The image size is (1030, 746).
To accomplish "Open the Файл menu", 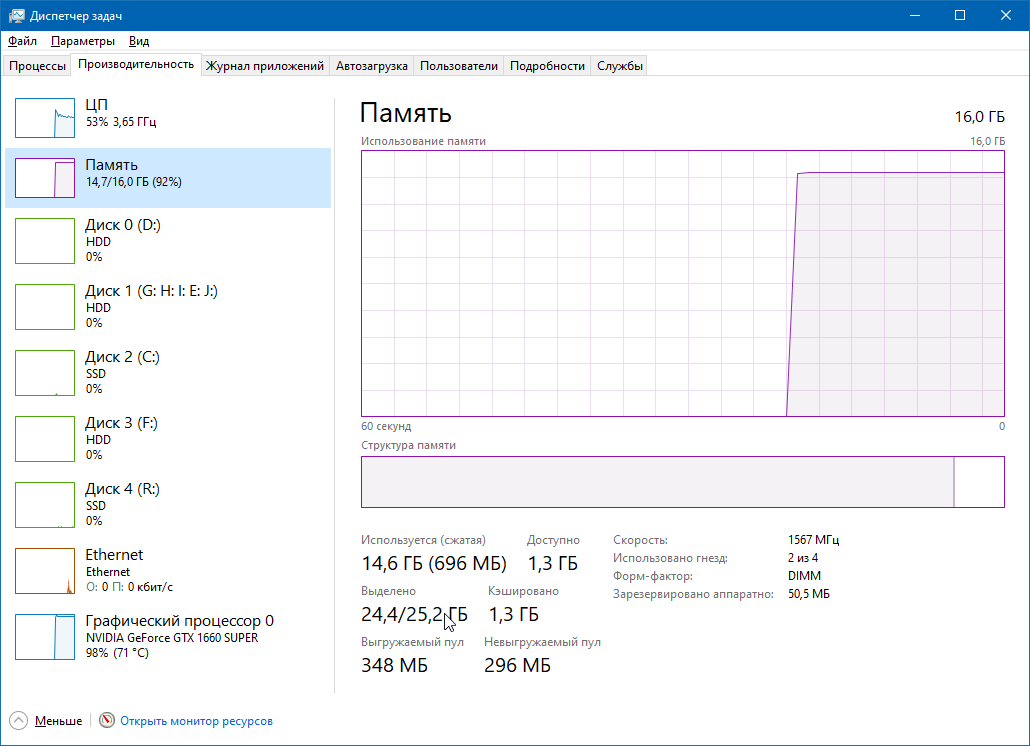I will tap(22, 41).
